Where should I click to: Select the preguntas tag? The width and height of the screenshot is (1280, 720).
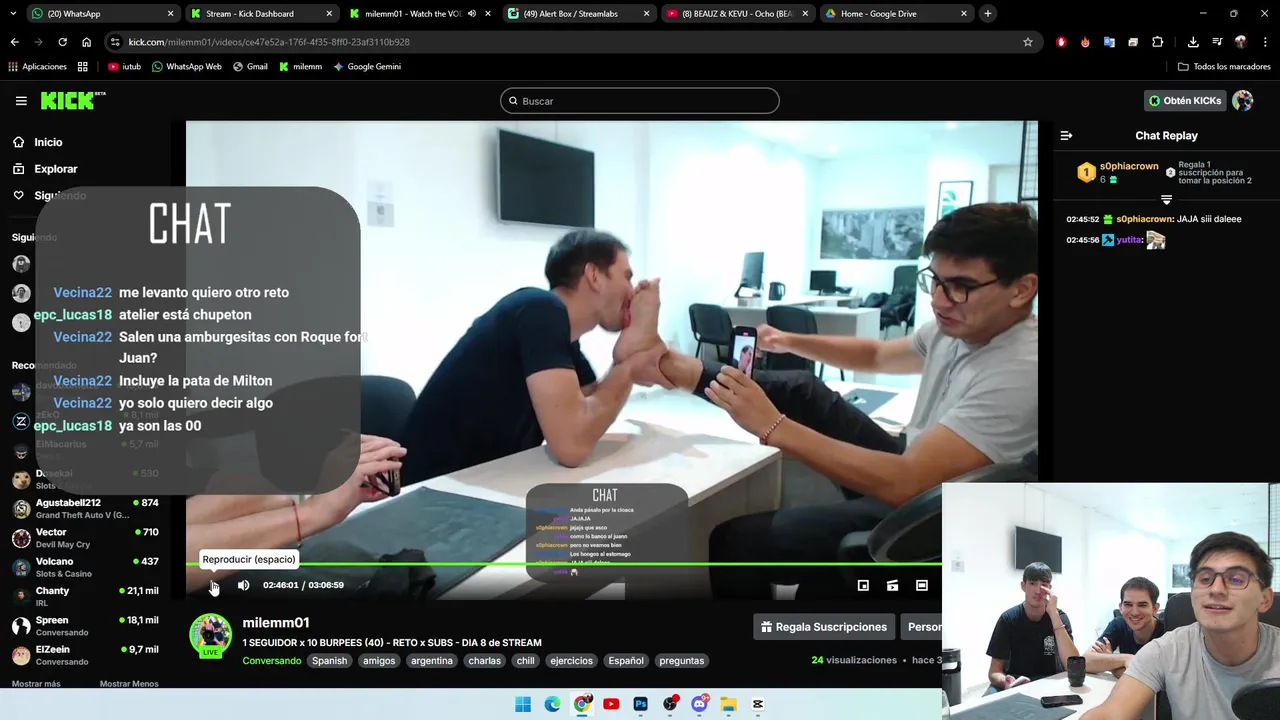pyautogui.click(x=682, y=661)
